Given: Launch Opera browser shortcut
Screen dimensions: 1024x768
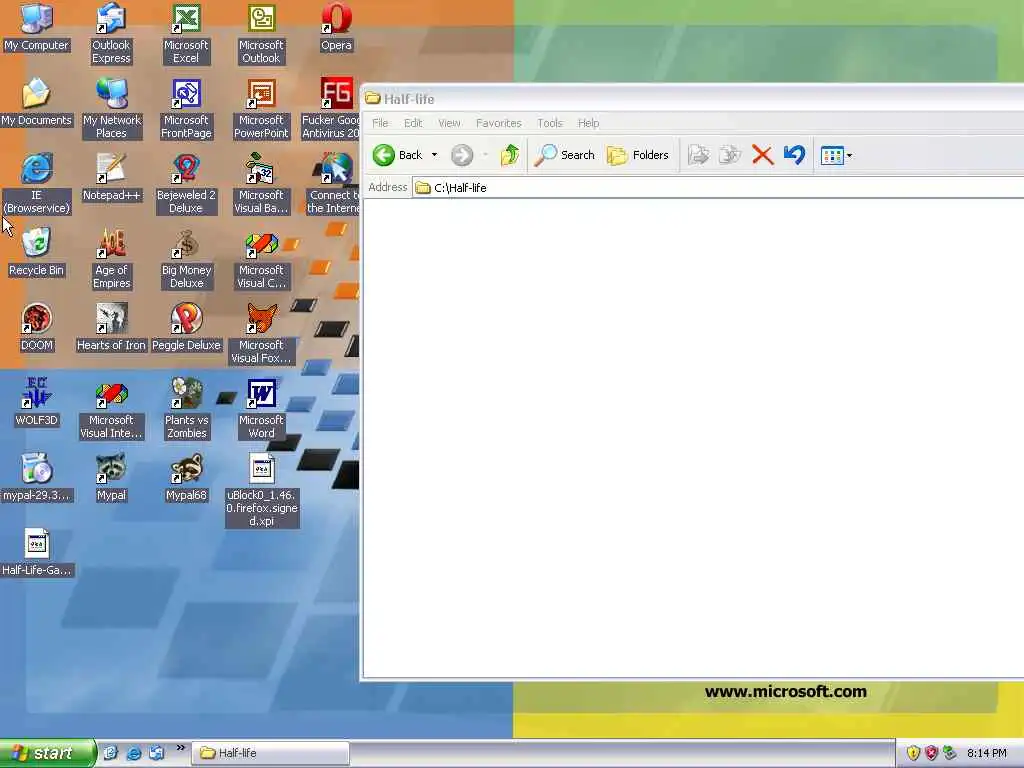Looking at the screenshot, I should click(336, 27).
